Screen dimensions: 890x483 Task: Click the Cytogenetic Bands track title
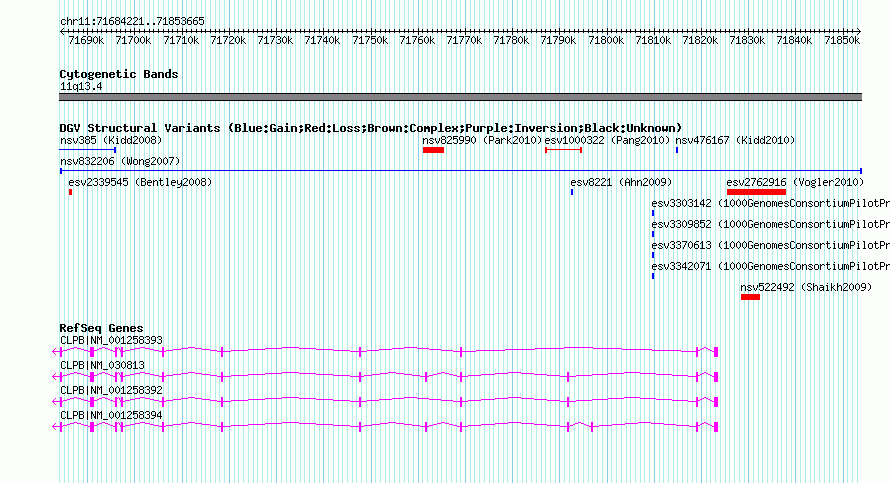pyautogui.click(x=119, y=74)
